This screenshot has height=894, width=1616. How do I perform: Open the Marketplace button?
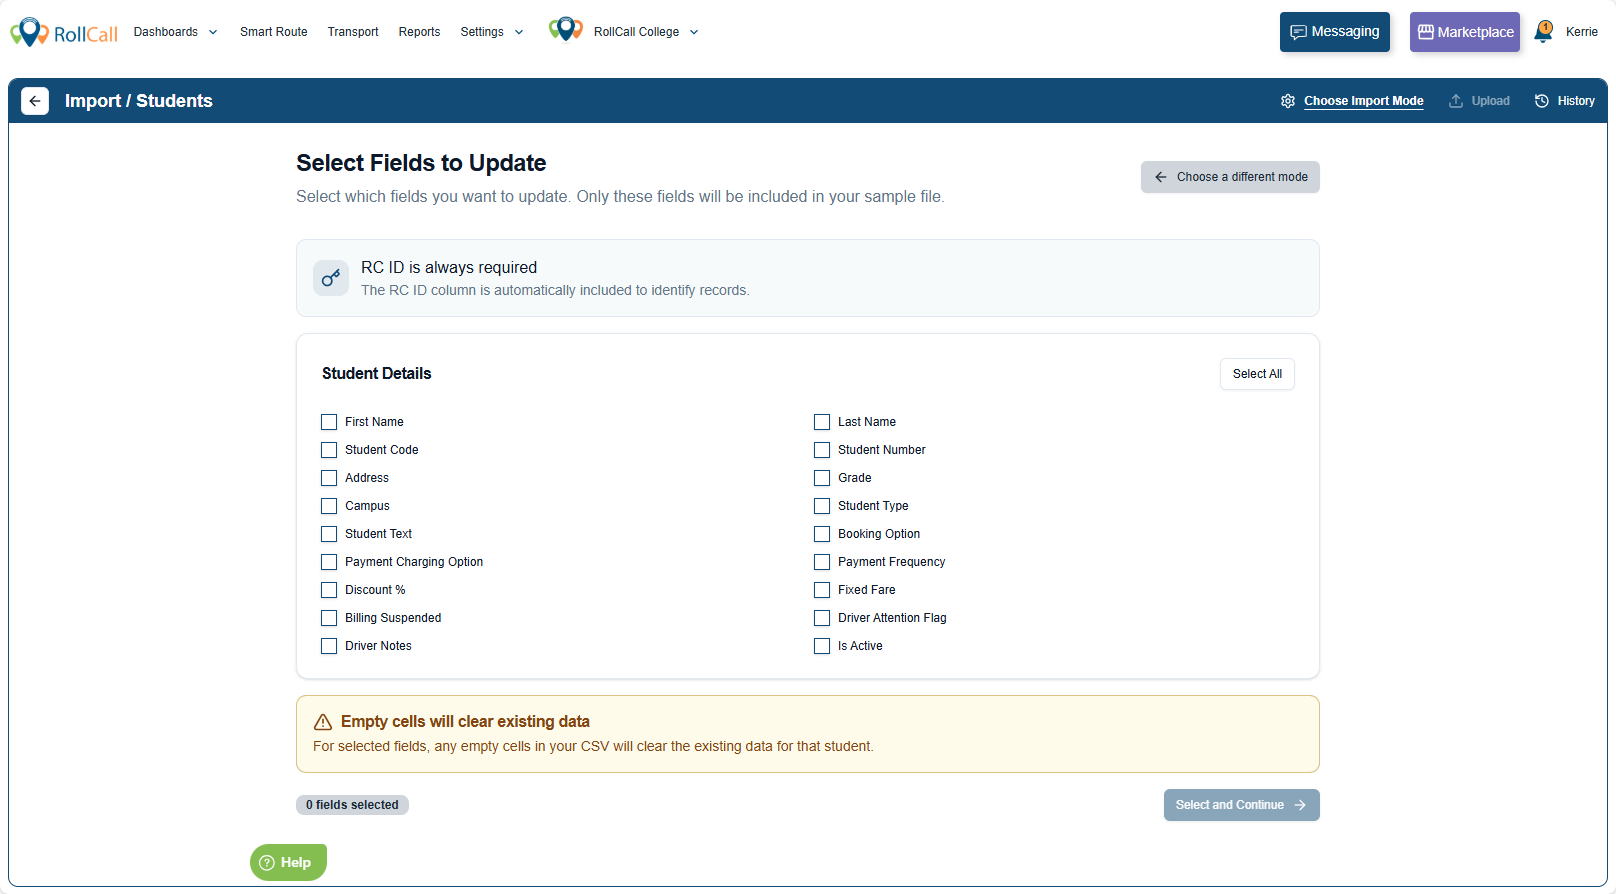click(1465, 32)
